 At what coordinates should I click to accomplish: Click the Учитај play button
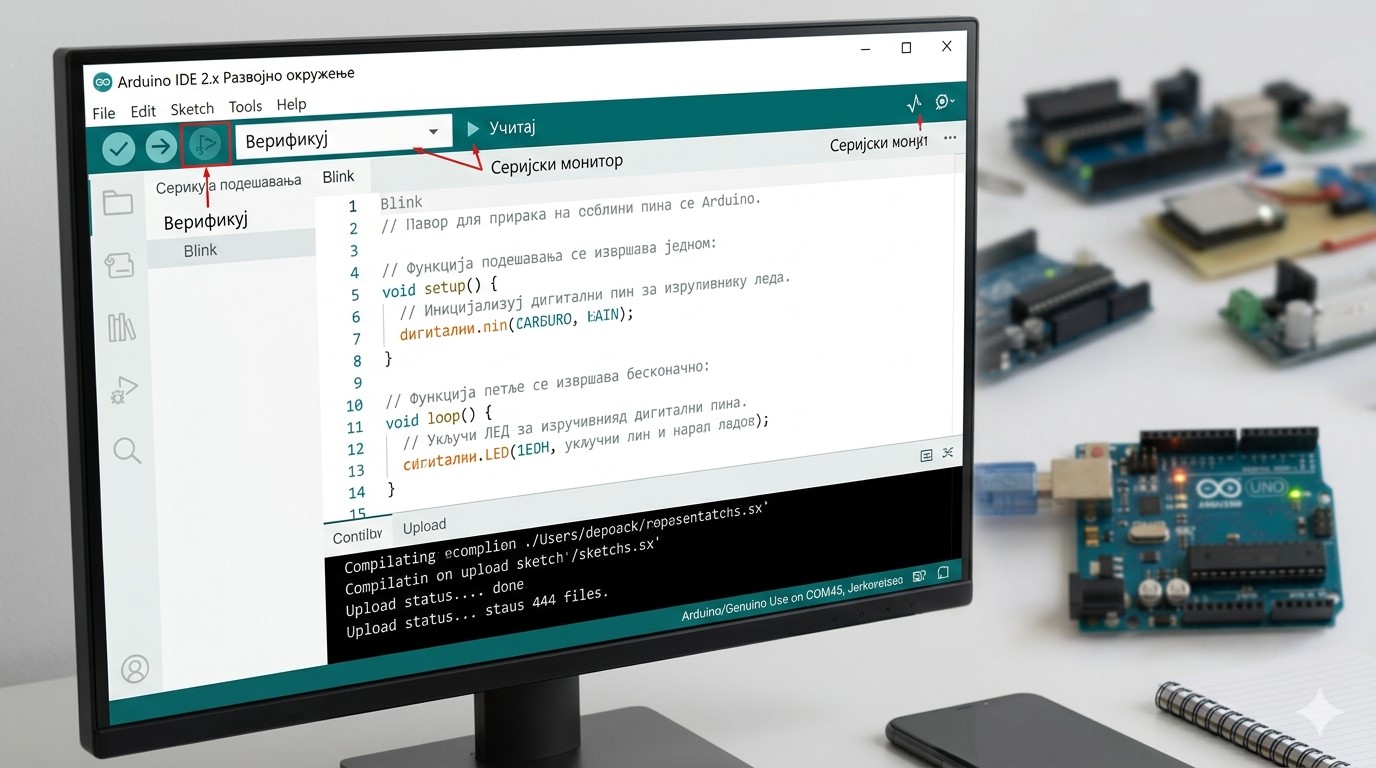[x=473, y=129]
